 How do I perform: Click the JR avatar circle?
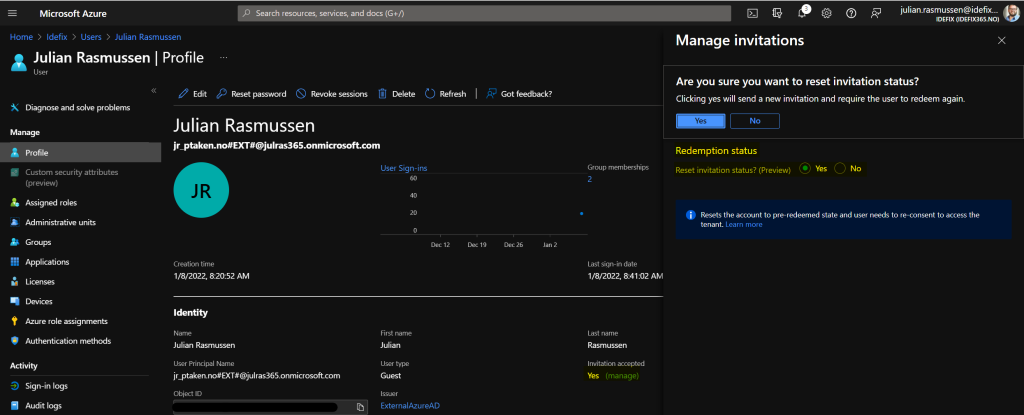pyautogui.click(x=201, y=190)
